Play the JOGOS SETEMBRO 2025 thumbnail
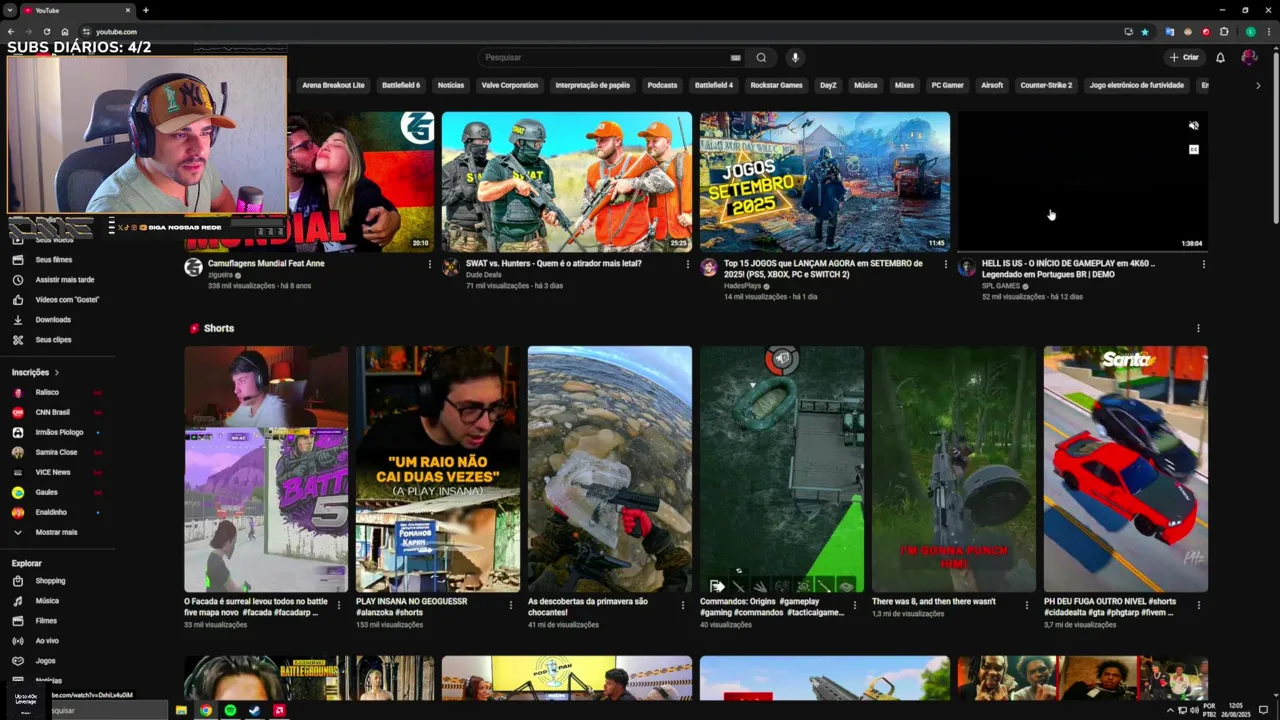 pos(825,181)
